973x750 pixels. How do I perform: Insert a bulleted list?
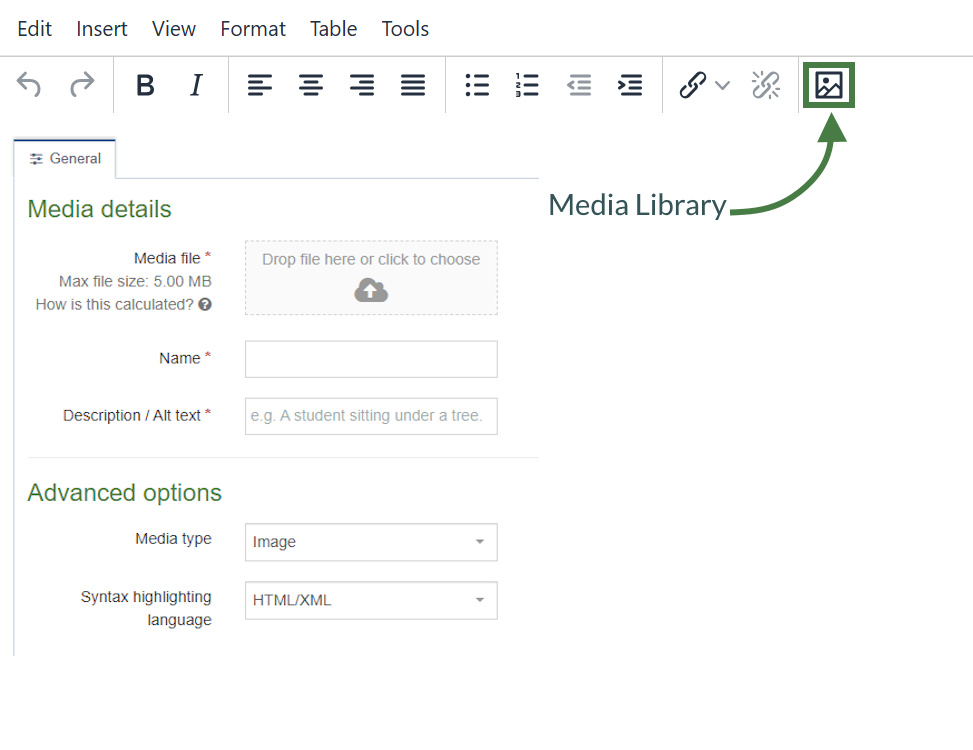coord(477,85)
